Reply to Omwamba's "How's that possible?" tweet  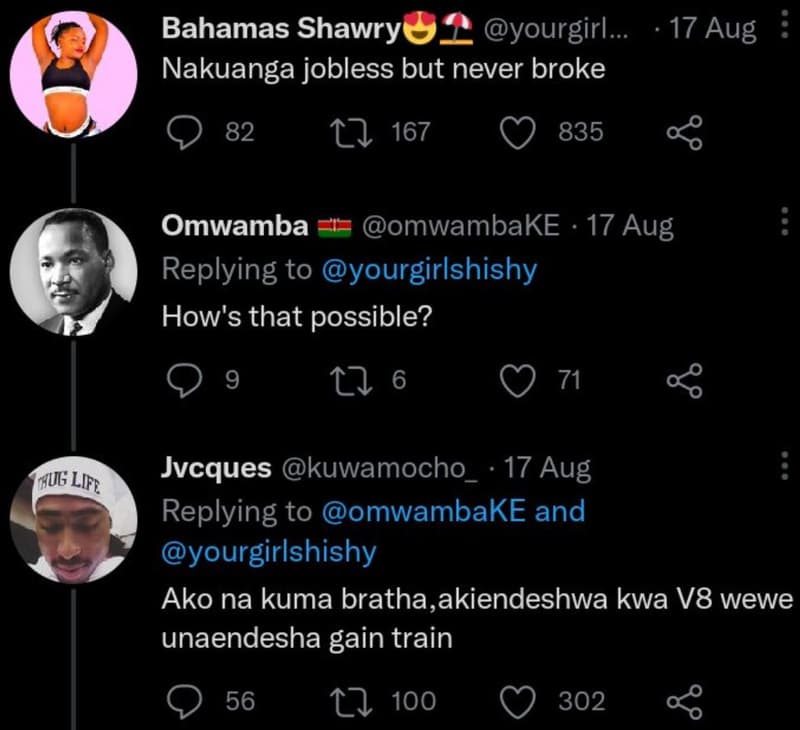pos(180,380)
